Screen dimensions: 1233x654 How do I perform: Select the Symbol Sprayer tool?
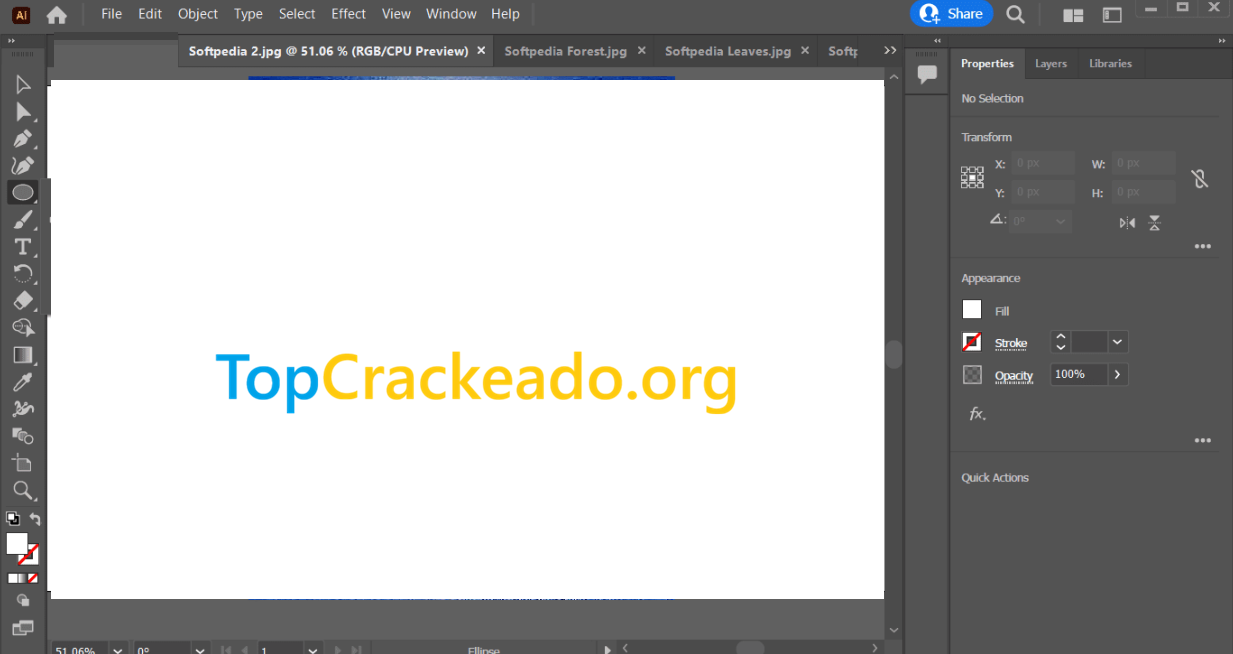[x=23, y=409]
